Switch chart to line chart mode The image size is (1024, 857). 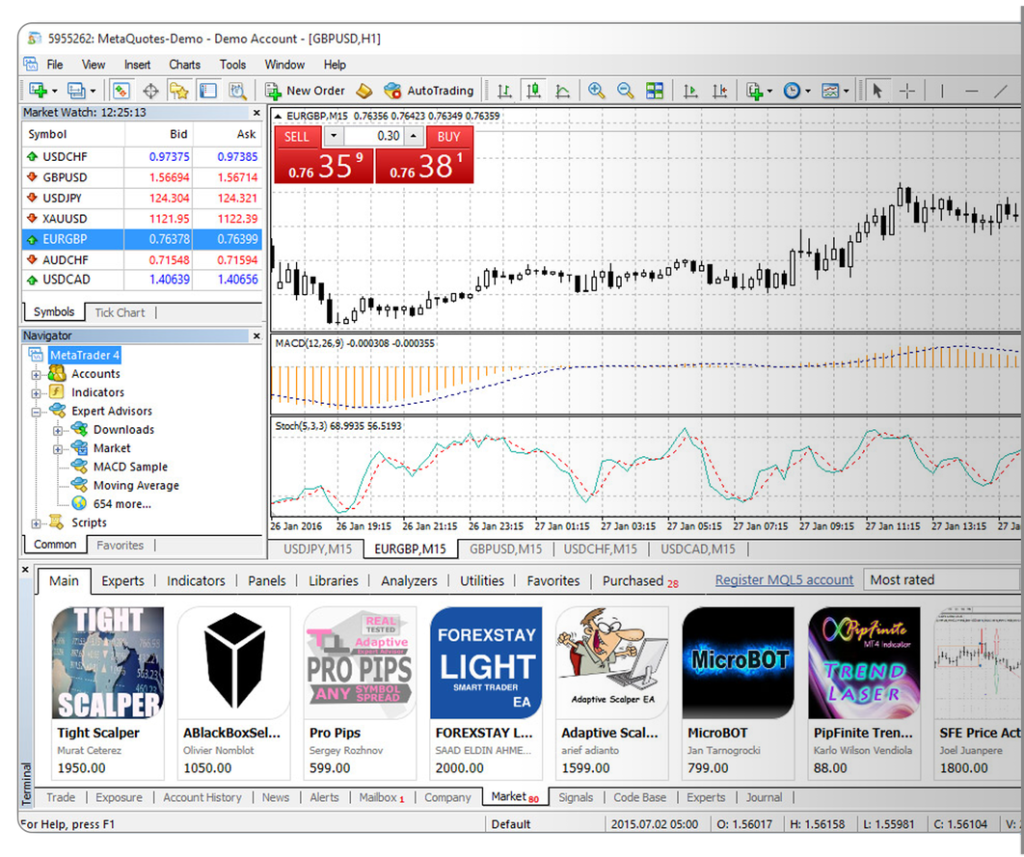pos(562,91)
